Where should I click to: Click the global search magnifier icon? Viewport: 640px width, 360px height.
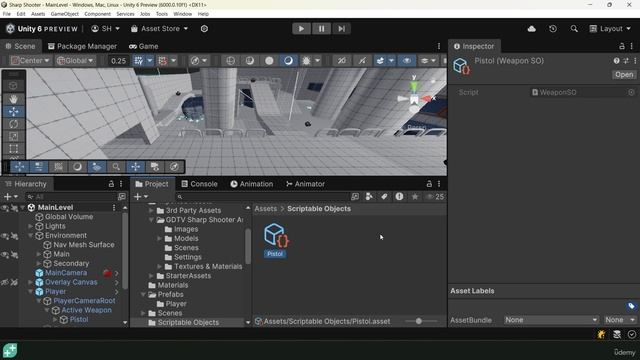point(574,29)
